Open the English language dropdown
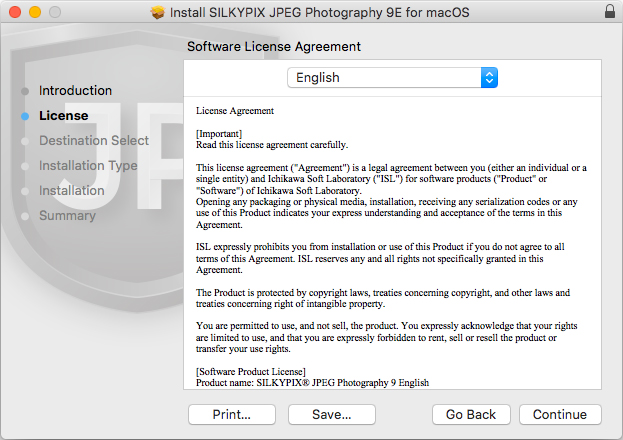 point(392,78)
